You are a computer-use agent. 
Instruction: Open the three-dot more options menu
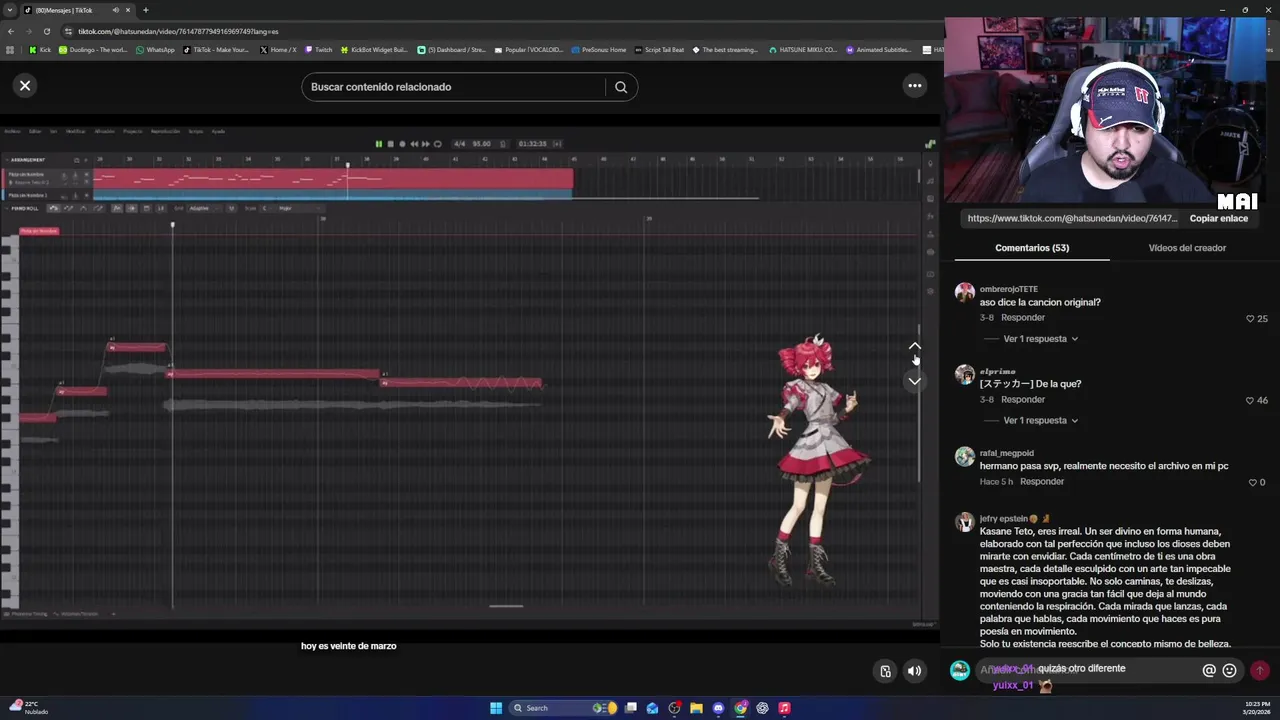(914, 86)
